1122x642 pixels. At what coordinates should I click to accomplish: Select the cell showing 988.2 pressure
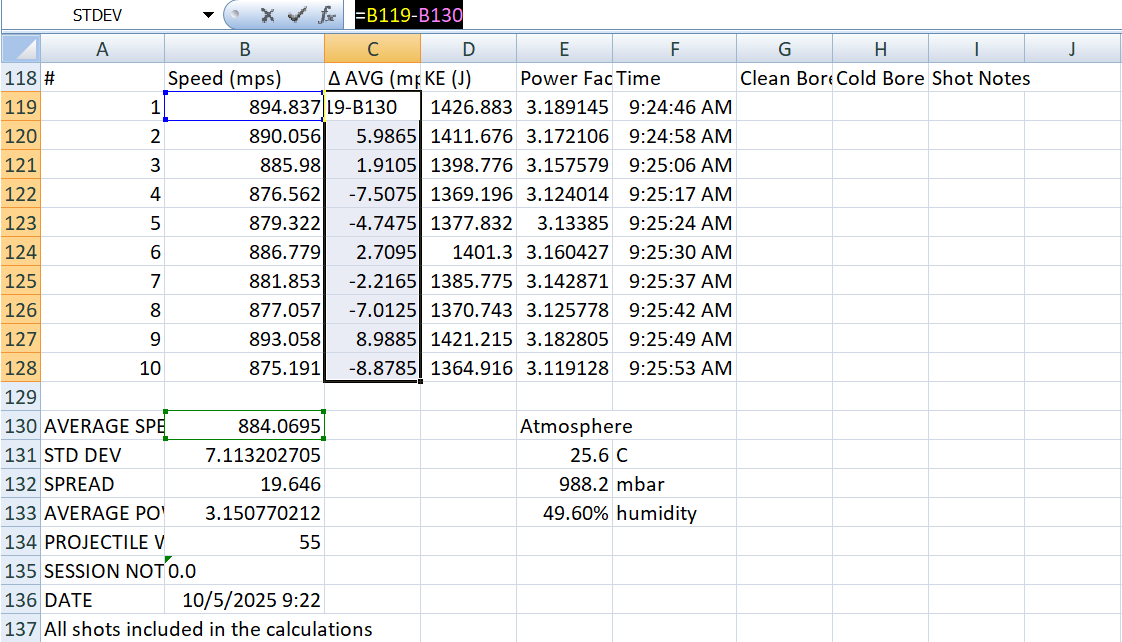coord(564,484)
